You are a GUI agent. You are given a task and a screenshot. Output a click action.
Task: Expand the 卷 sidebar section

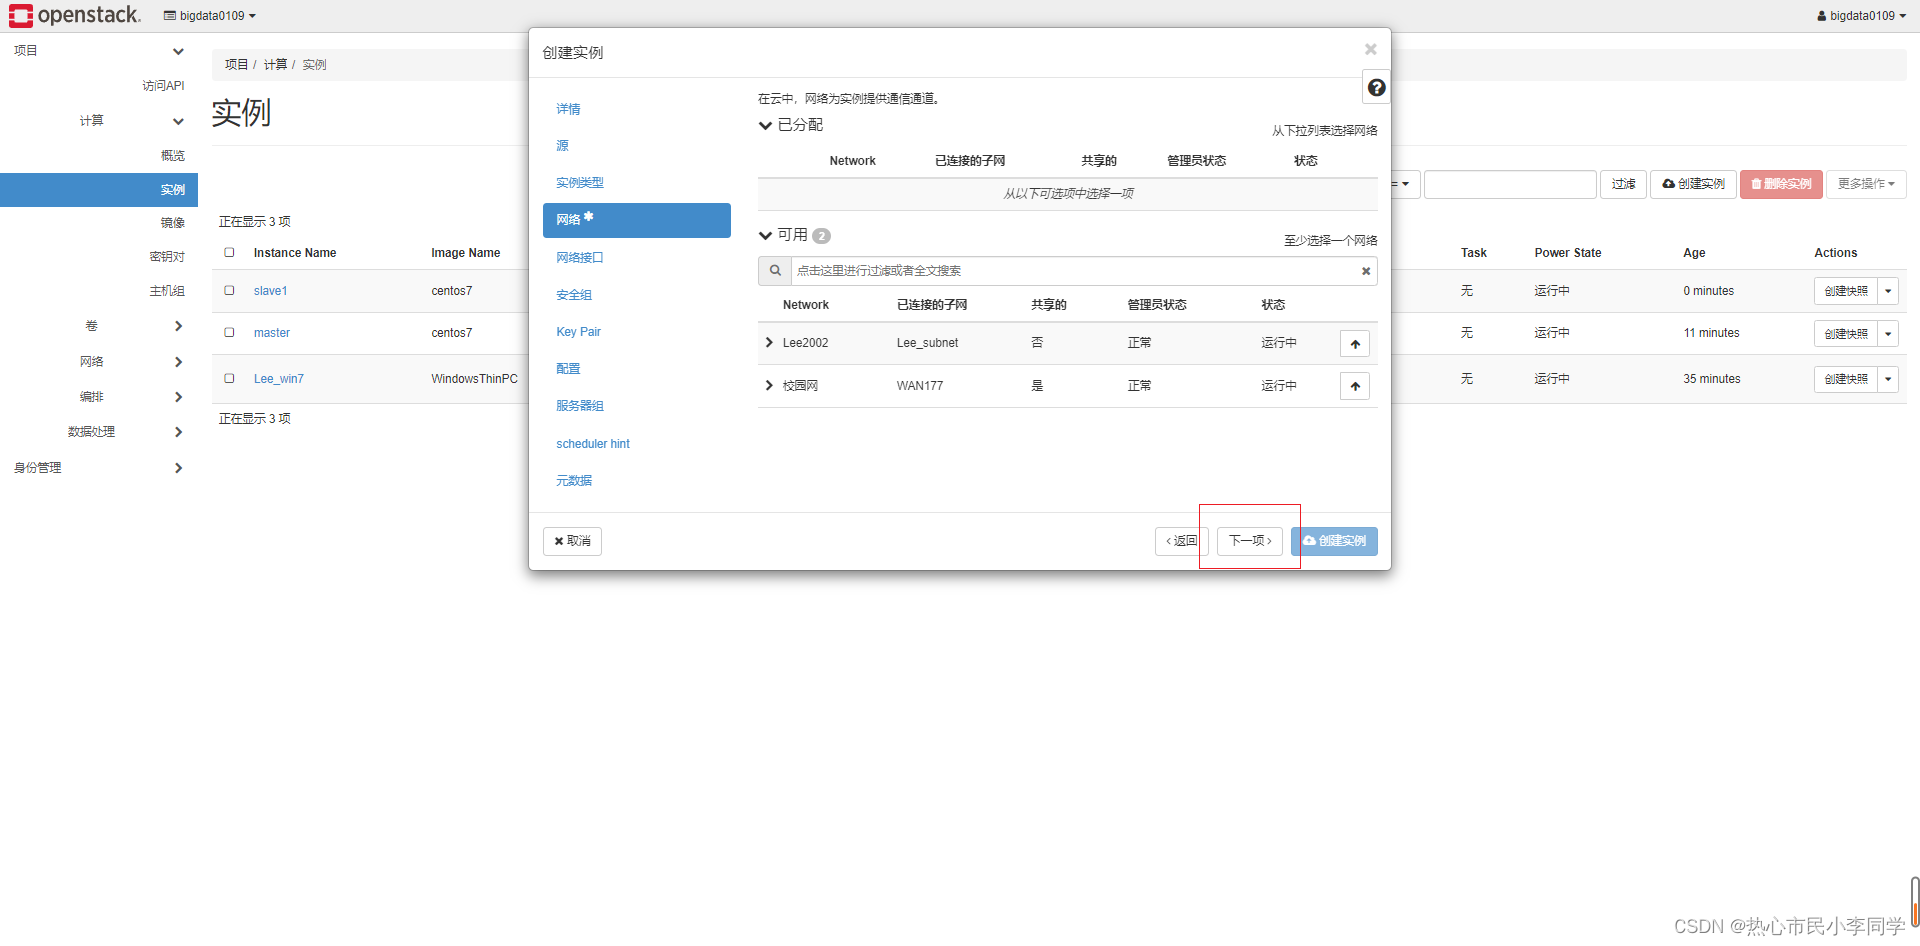(178, 326)
